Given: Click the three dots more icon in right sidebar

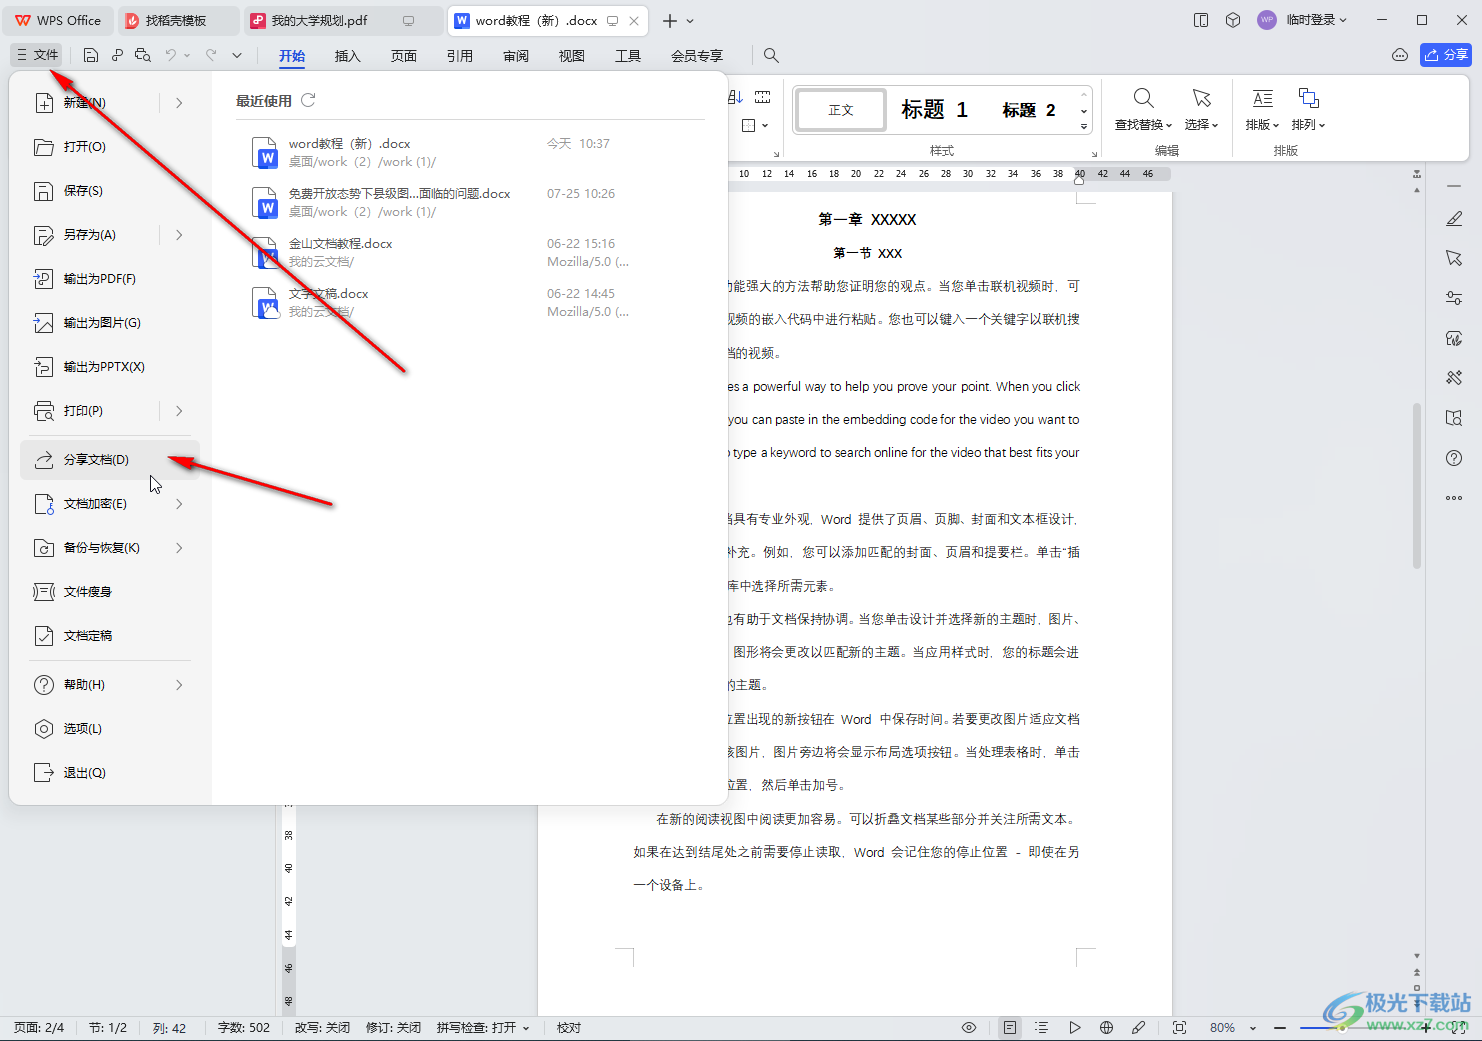Looking at the screenshot, I should tap(1454, 498).
